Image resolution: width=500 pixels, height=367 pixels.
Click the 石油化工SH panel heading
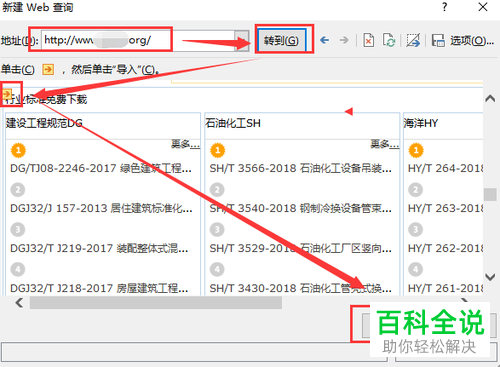coord(233,123)
